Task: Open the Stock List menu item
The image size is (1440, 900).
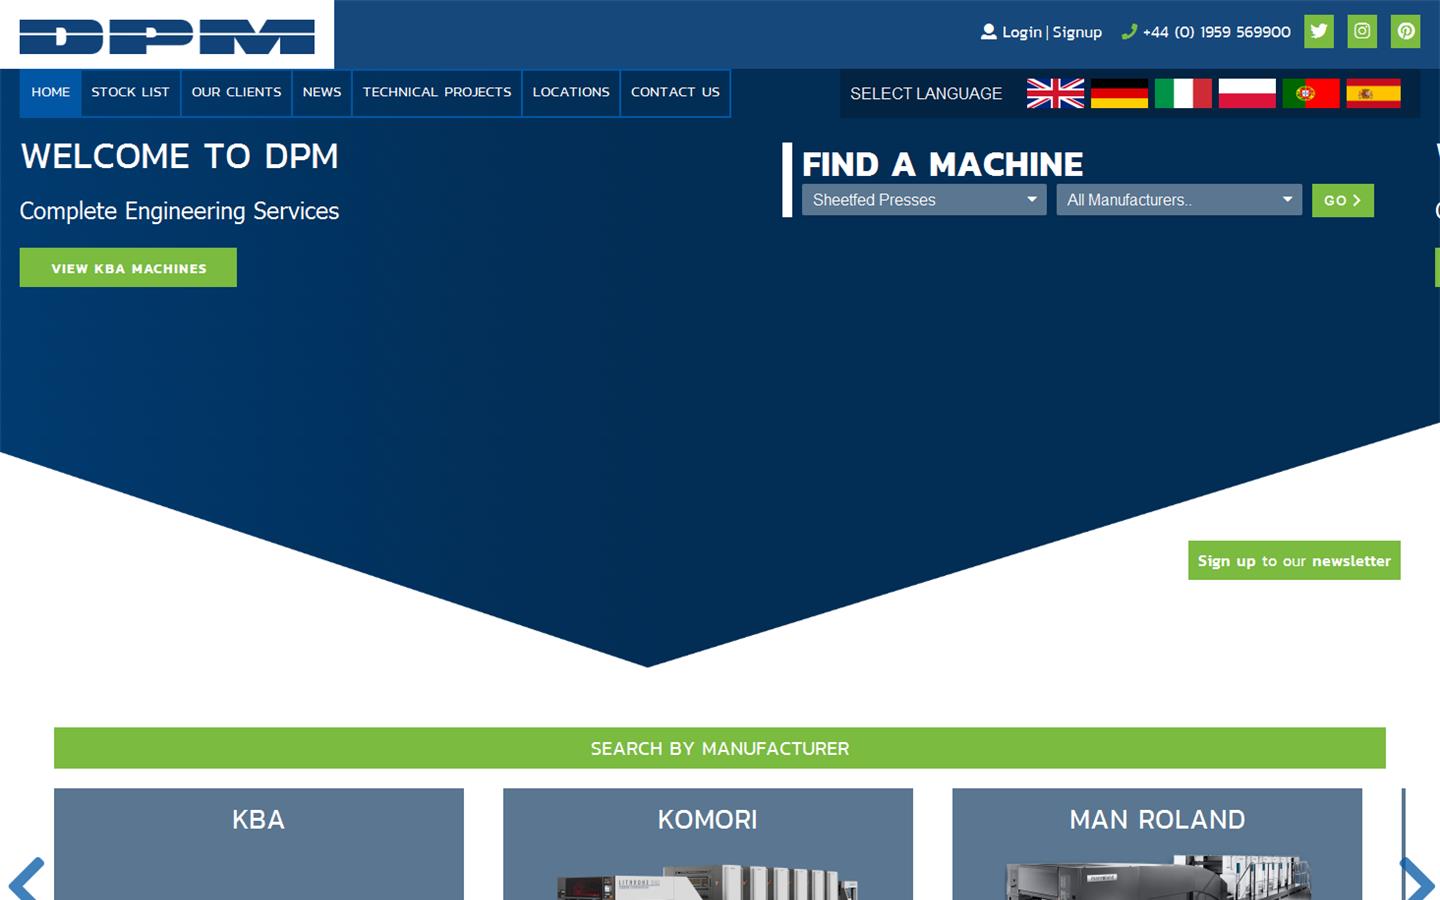Action: point(130,92)
